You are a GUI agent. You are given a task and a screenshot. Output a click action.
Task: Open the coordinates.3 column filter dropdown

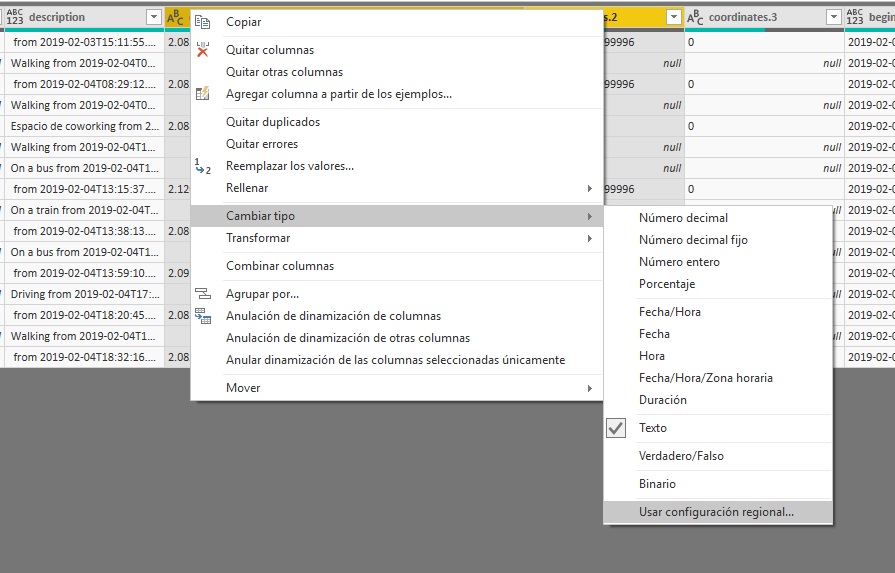click(833, 17)
